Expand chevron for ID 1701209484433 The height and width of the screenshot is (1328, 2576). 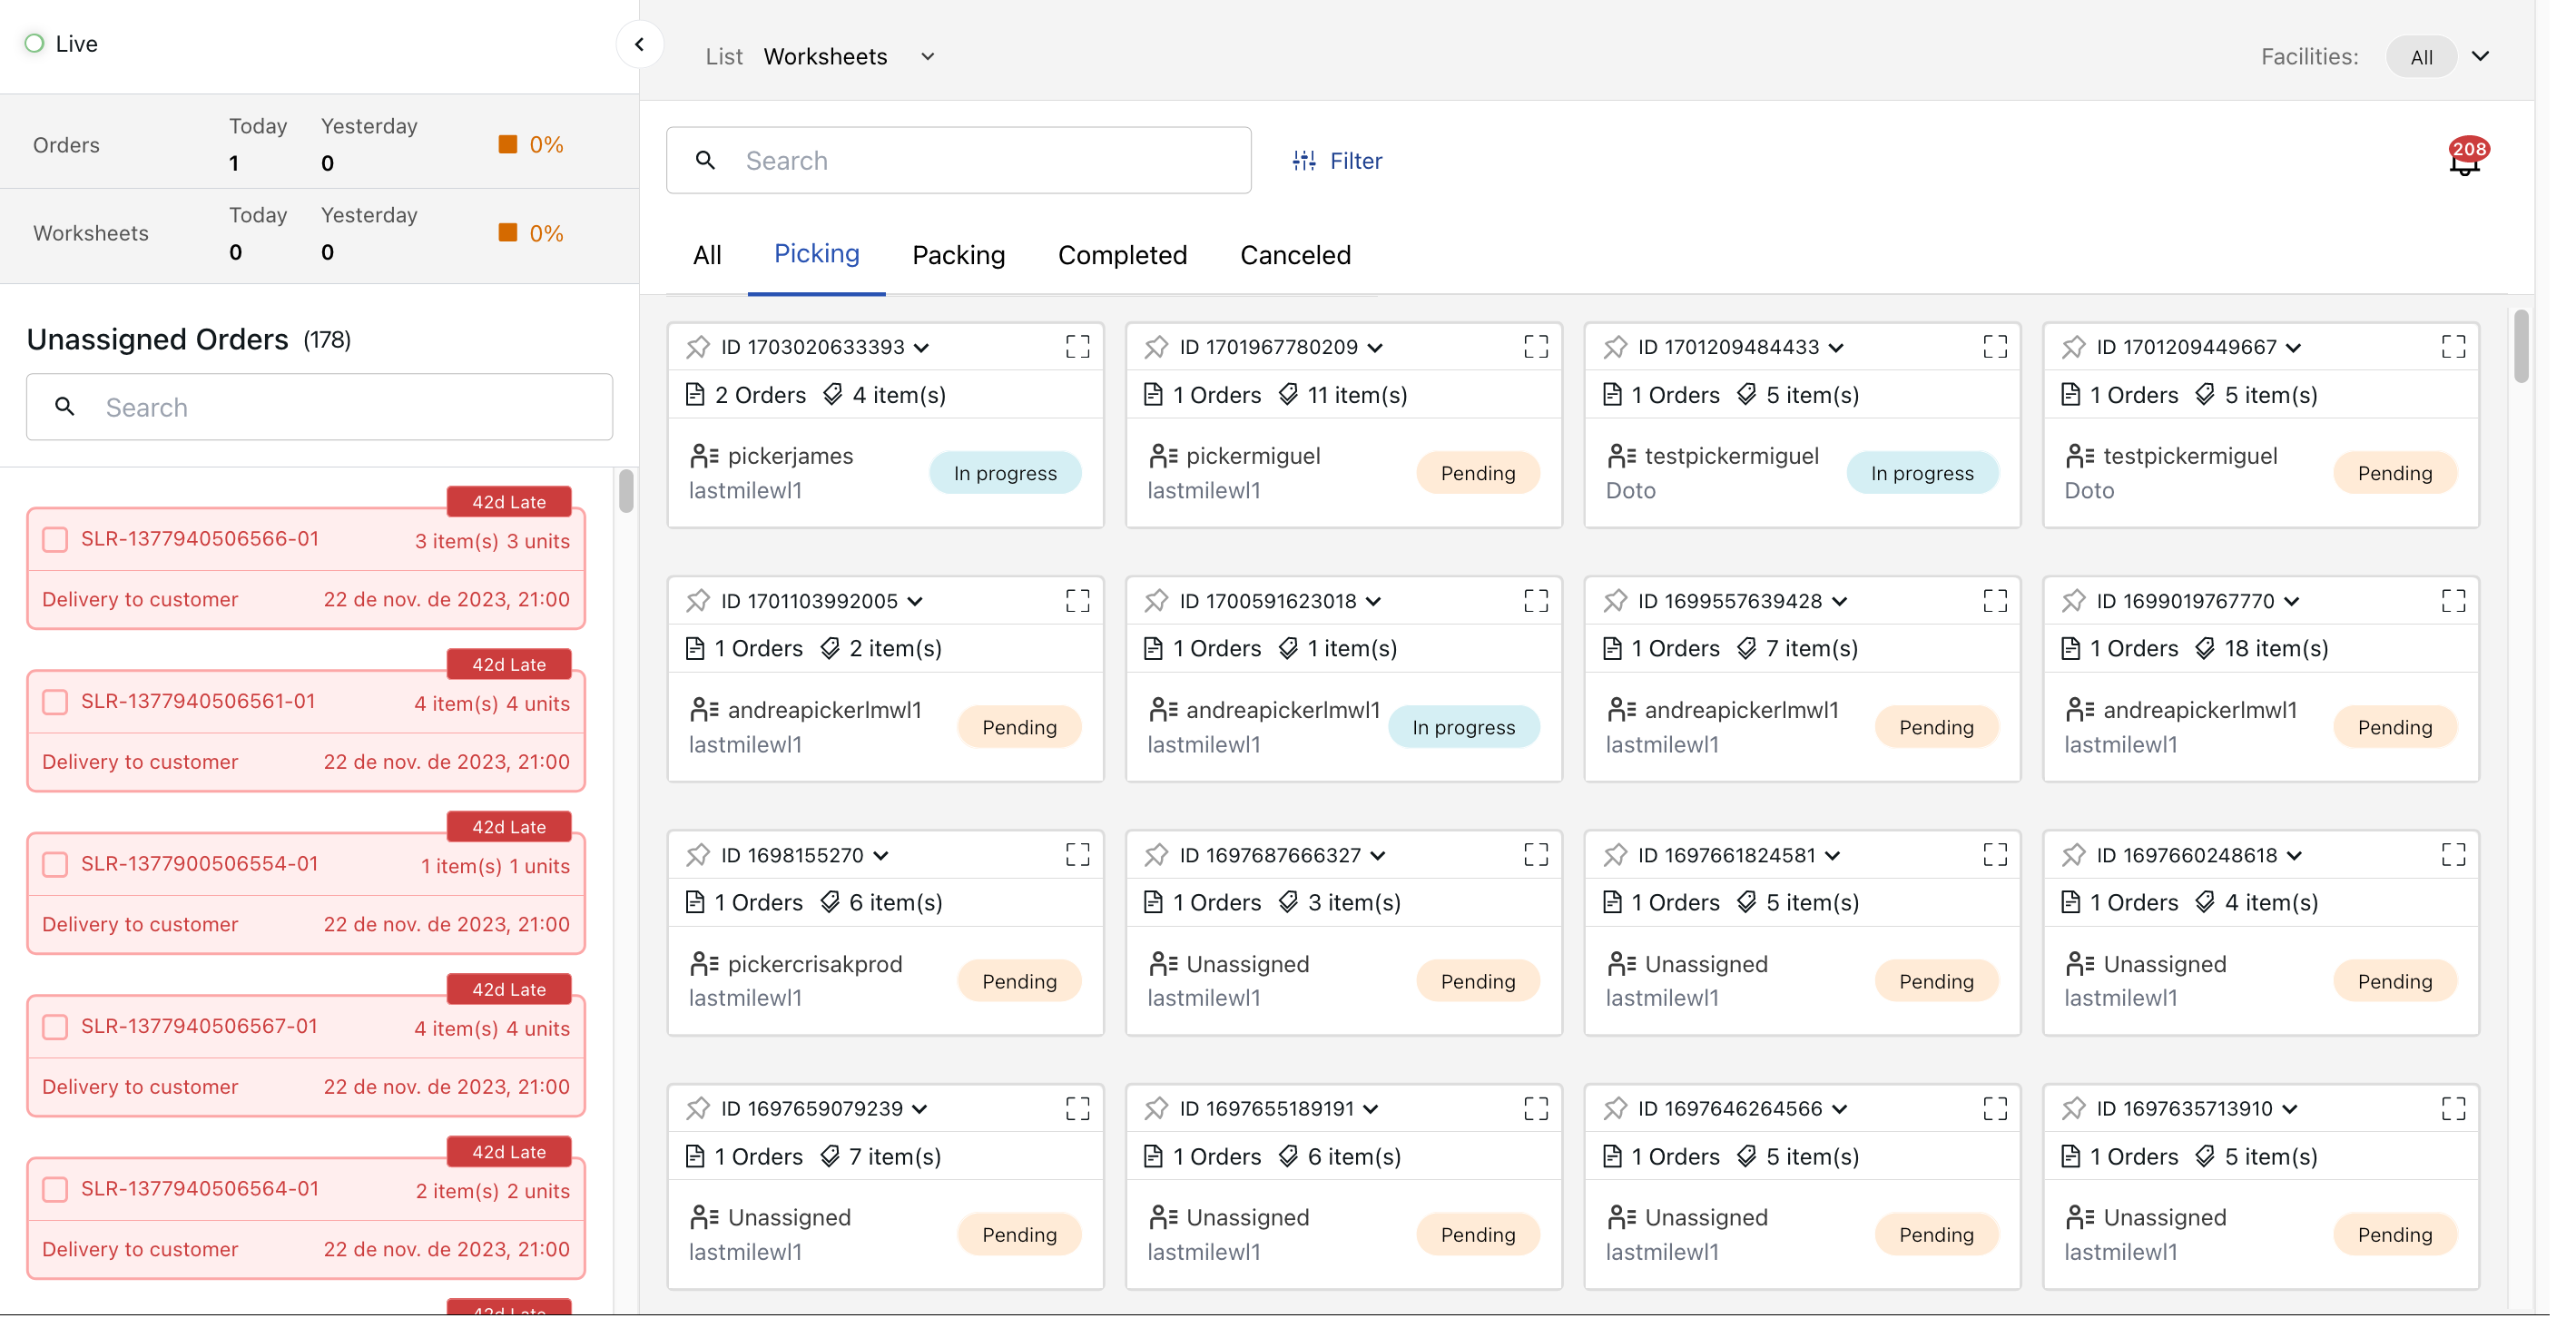(1836, 348)
